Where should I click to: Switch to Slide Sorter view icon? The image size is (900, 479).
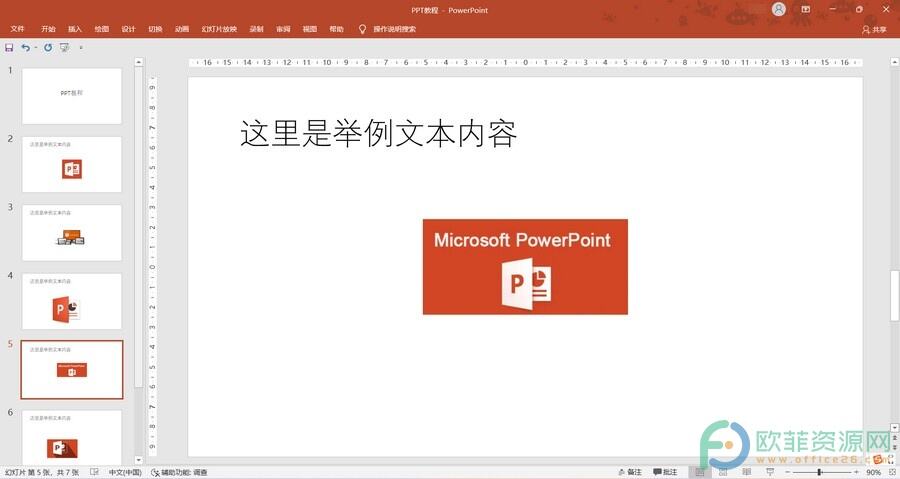tap(723, 472)
